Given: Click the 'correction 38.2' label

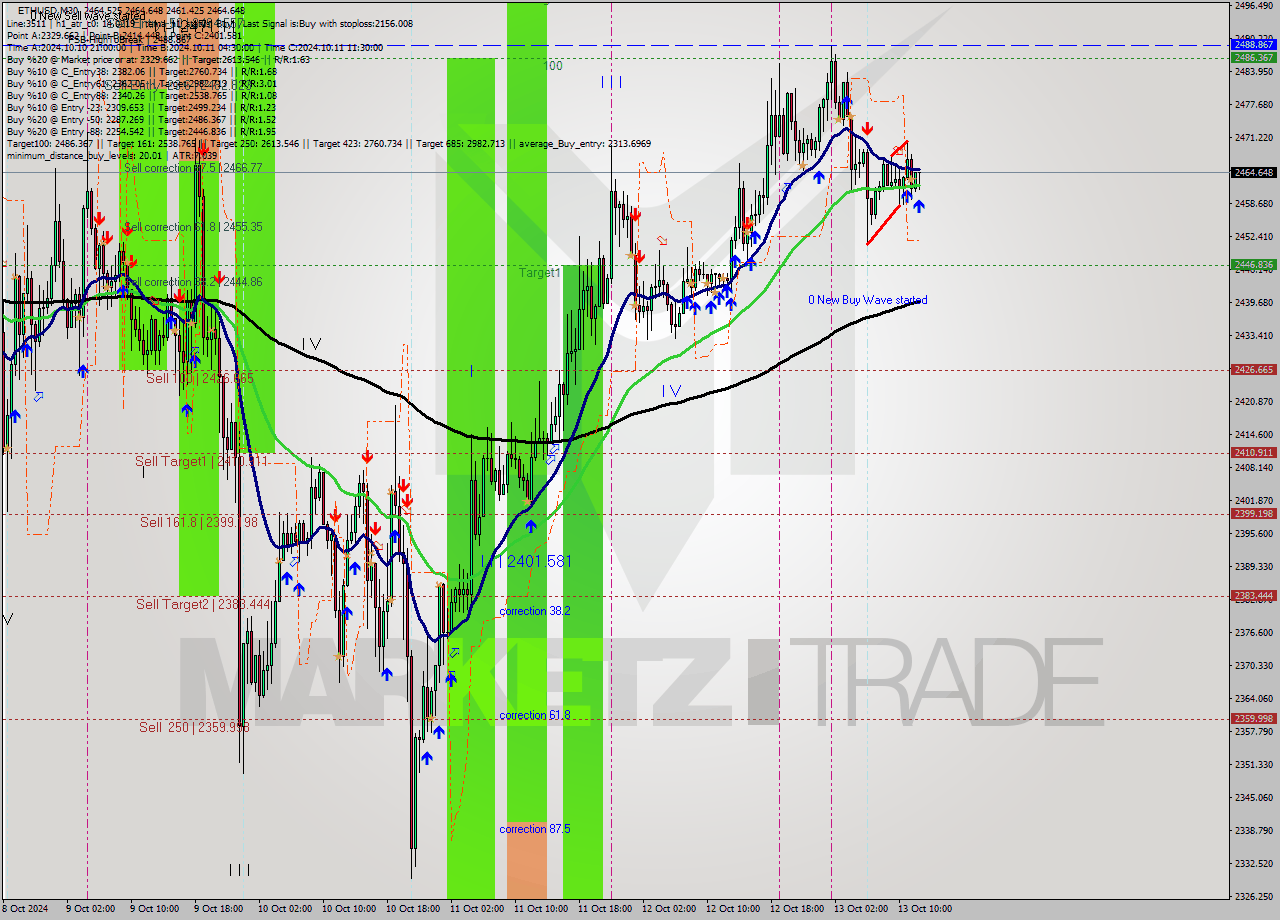Looking at the screenshot, I should 535,611.
